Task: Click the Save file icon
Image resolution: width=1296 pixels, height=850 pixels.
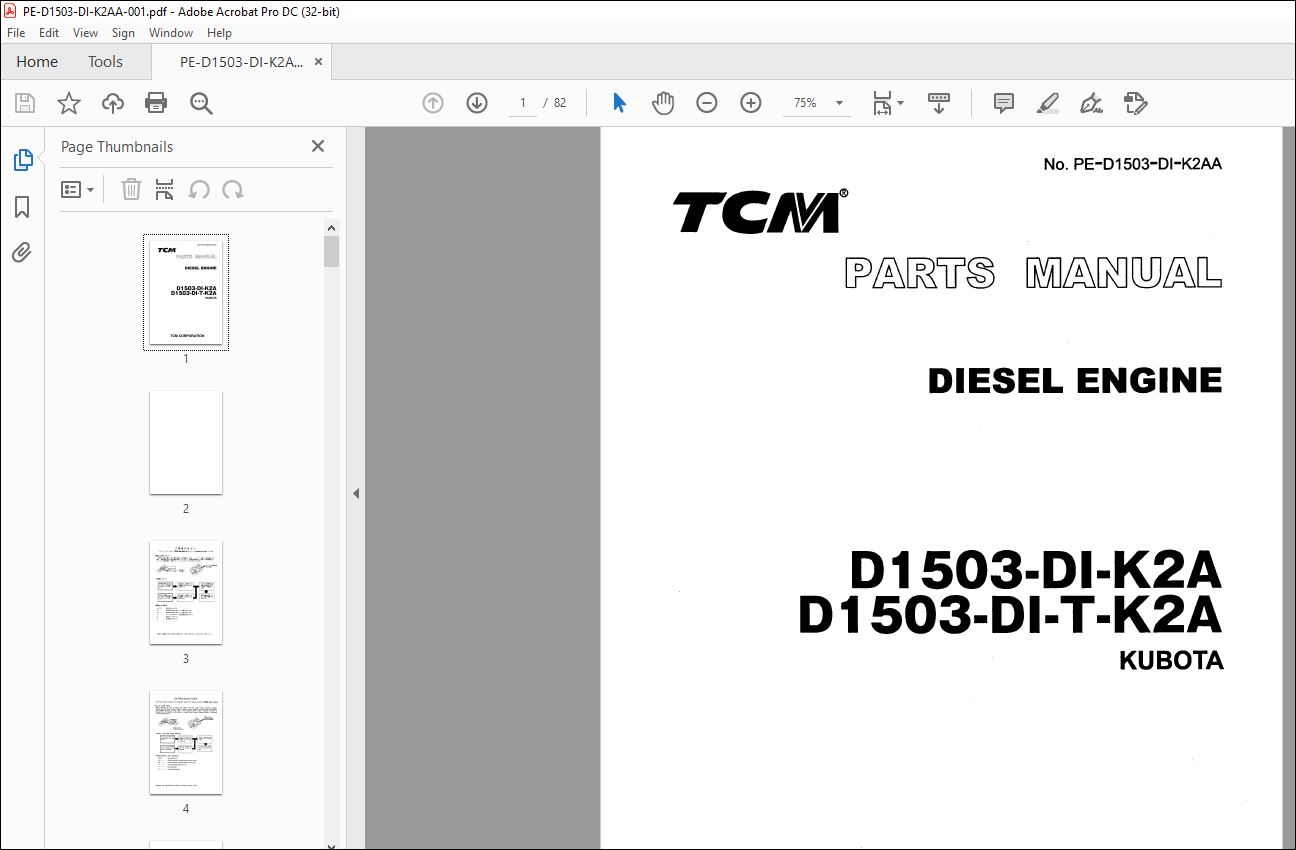Action: click(x=25, y=103)
